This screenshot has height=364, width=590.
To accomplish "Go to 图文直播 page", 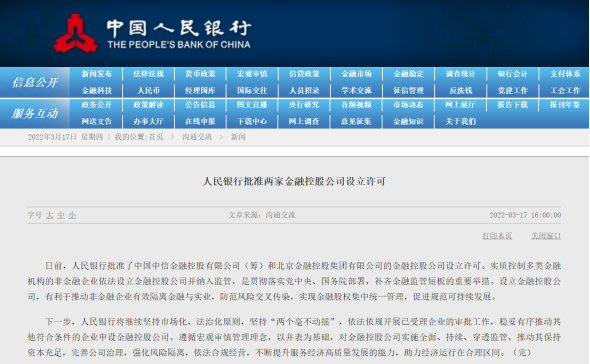I will point(252,105).
